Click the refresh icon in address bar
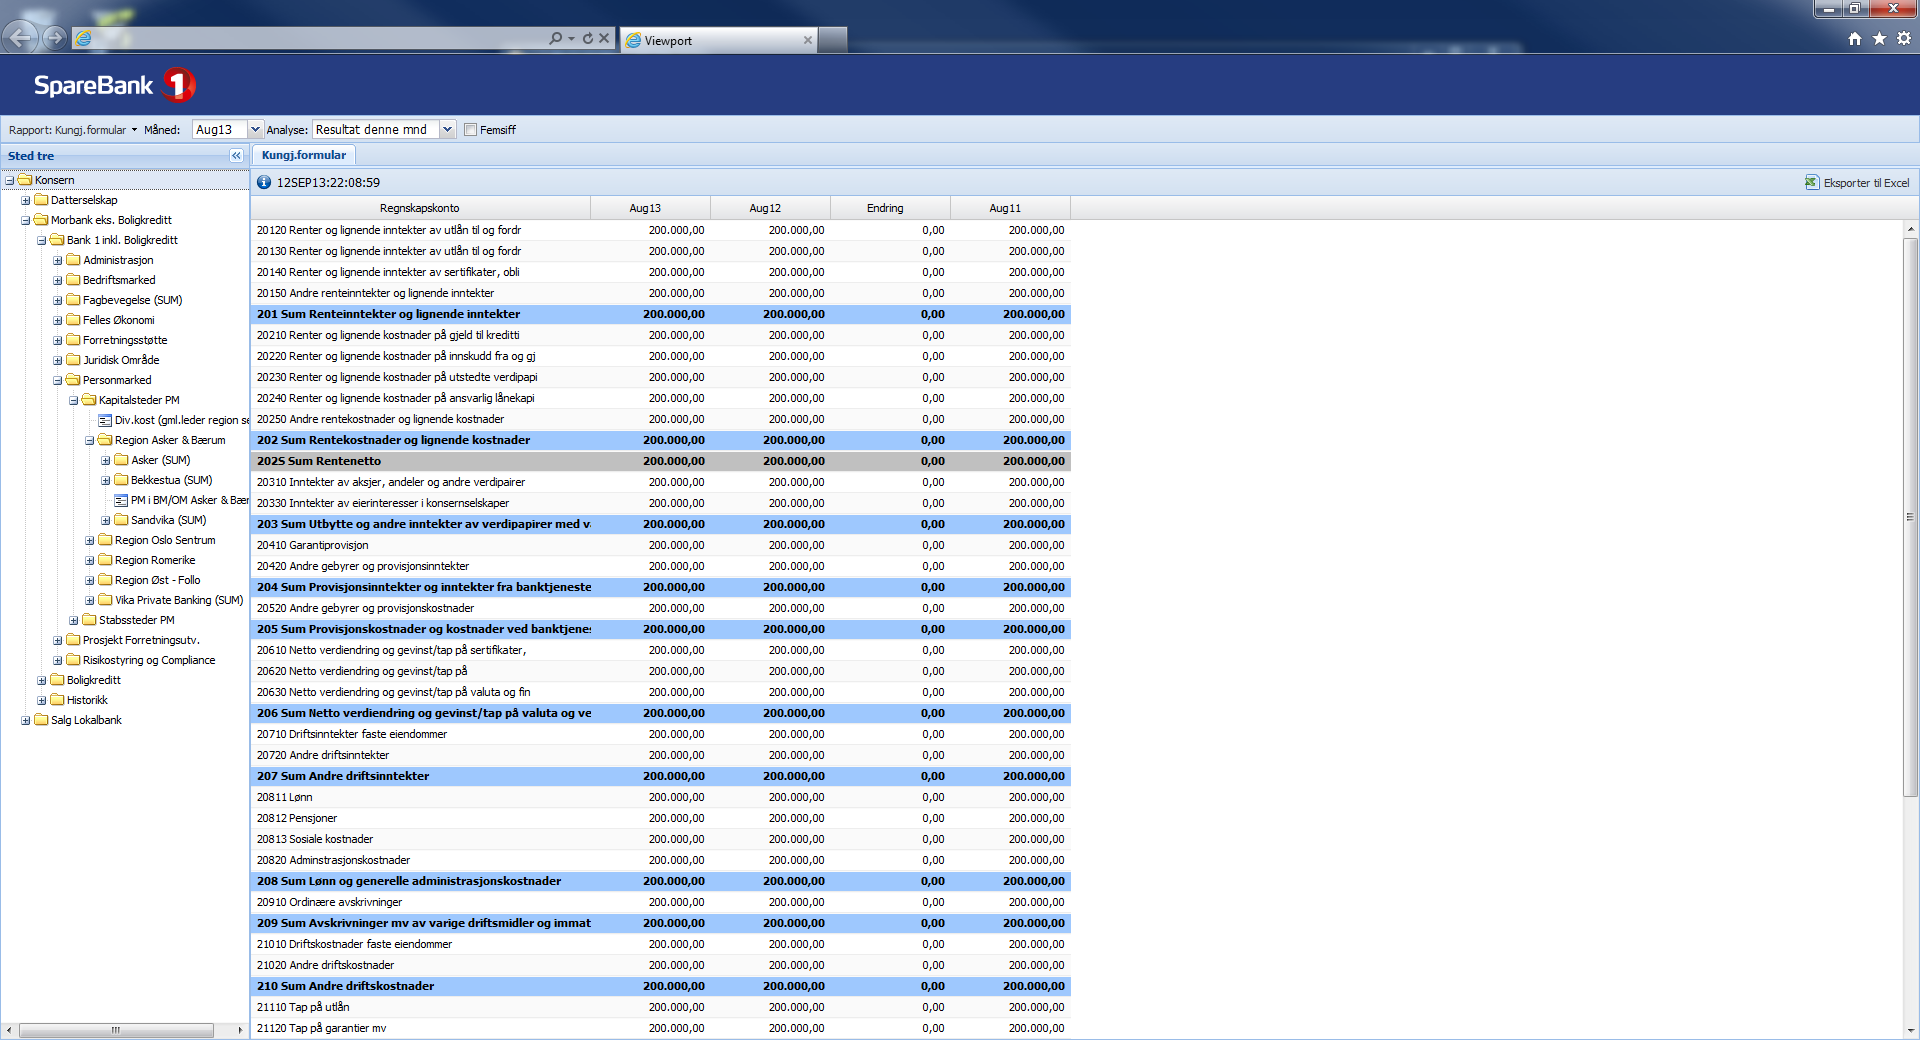Viewport: 1920px width, 1040px height. tap(588, 38)
